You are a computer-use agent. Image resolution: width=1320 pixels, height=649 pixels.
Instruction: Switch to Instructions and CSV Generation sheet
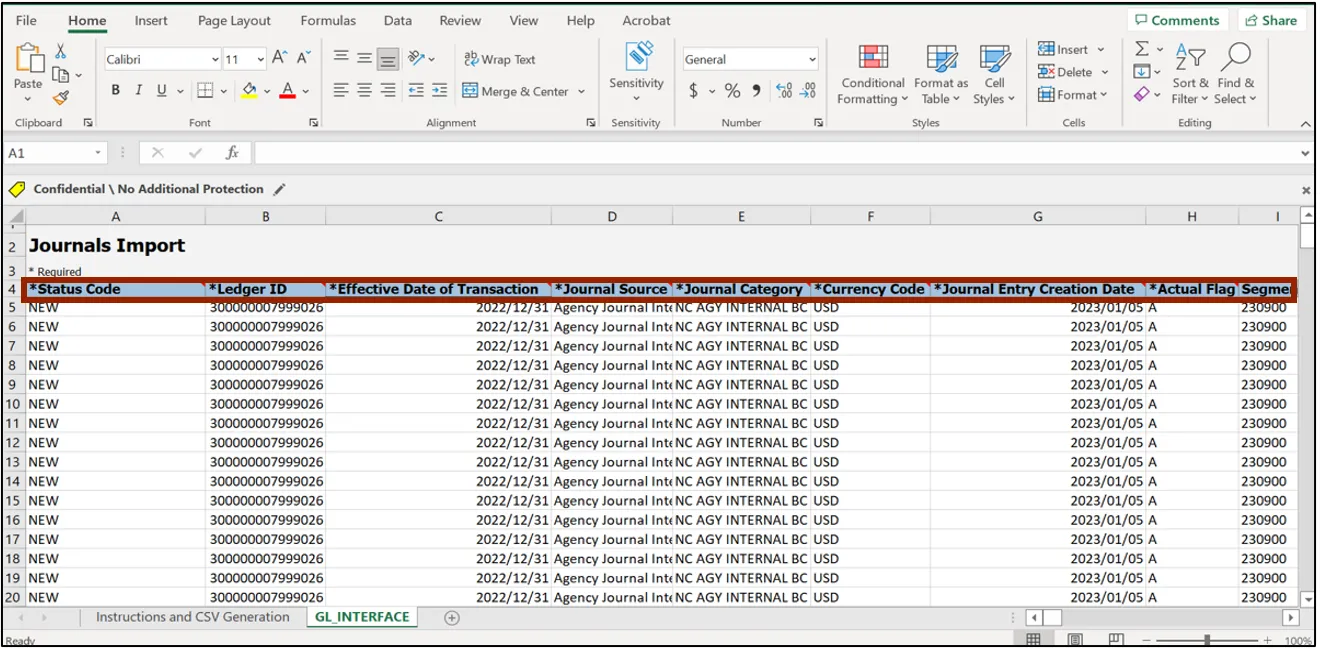pos(192,617)
